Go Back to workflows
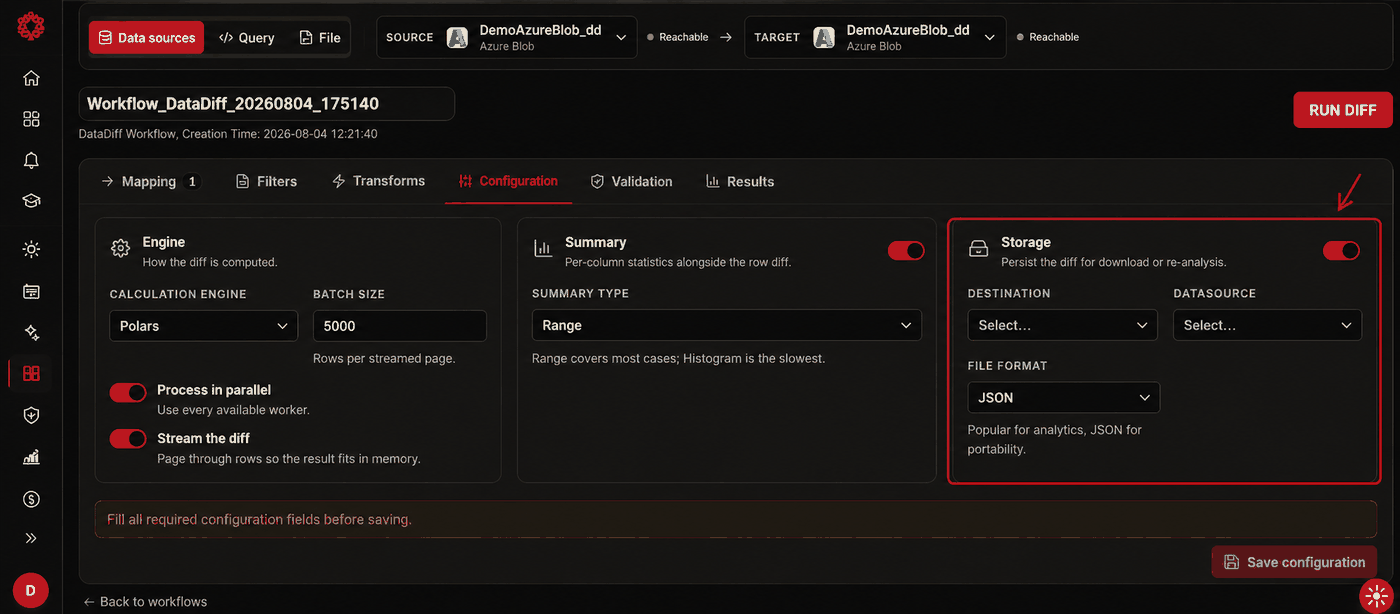This screenshot has width=1400, height=614. (x=145, y=601)
